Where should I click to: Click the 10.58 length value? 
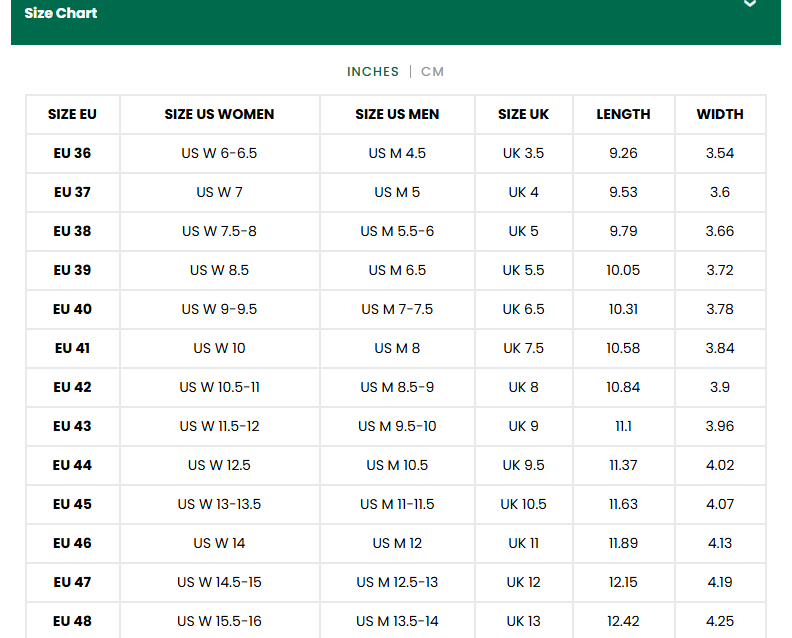(x=623, y=348)
